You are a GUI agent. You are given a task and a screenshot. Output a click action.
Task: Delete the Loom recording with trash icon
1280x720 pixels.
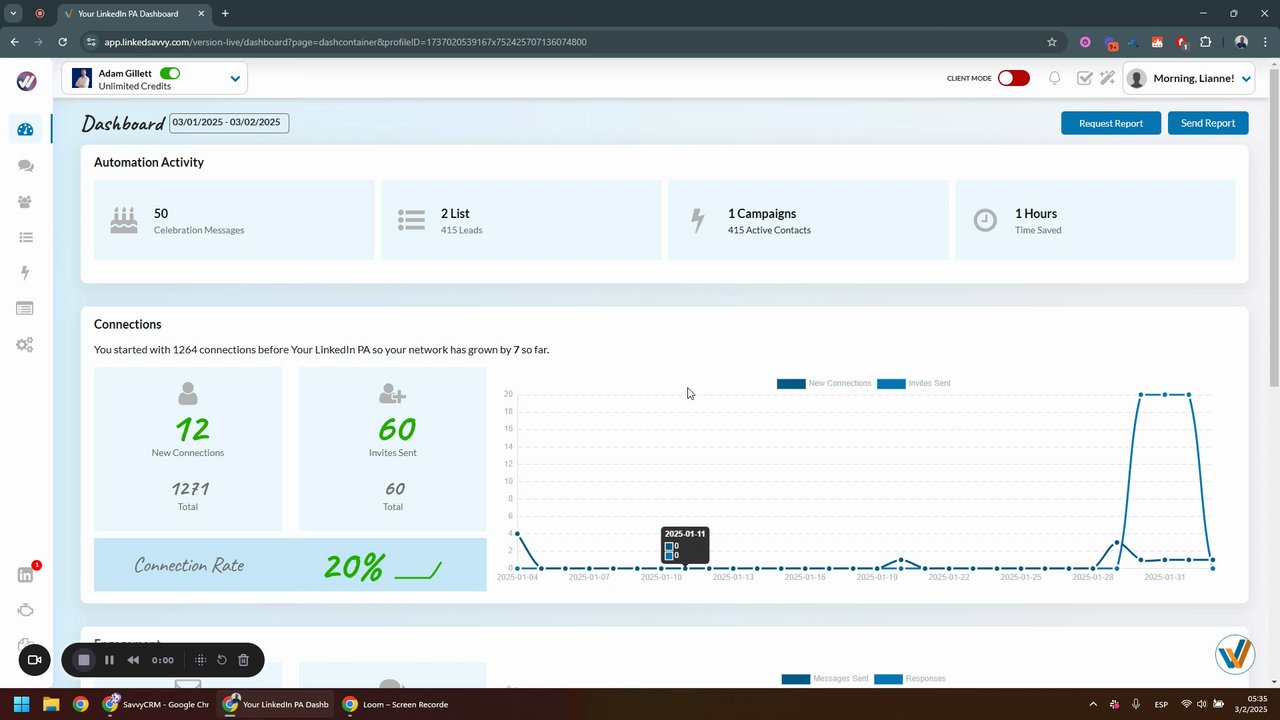(x=243, y=660)
